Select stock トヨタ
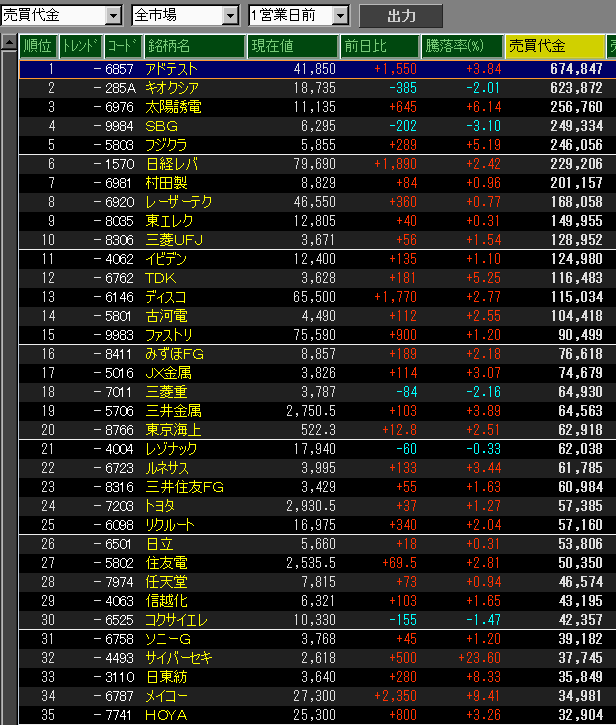Image resolution: width=616 pixels, height=725 pixels. tap(160, 506)
